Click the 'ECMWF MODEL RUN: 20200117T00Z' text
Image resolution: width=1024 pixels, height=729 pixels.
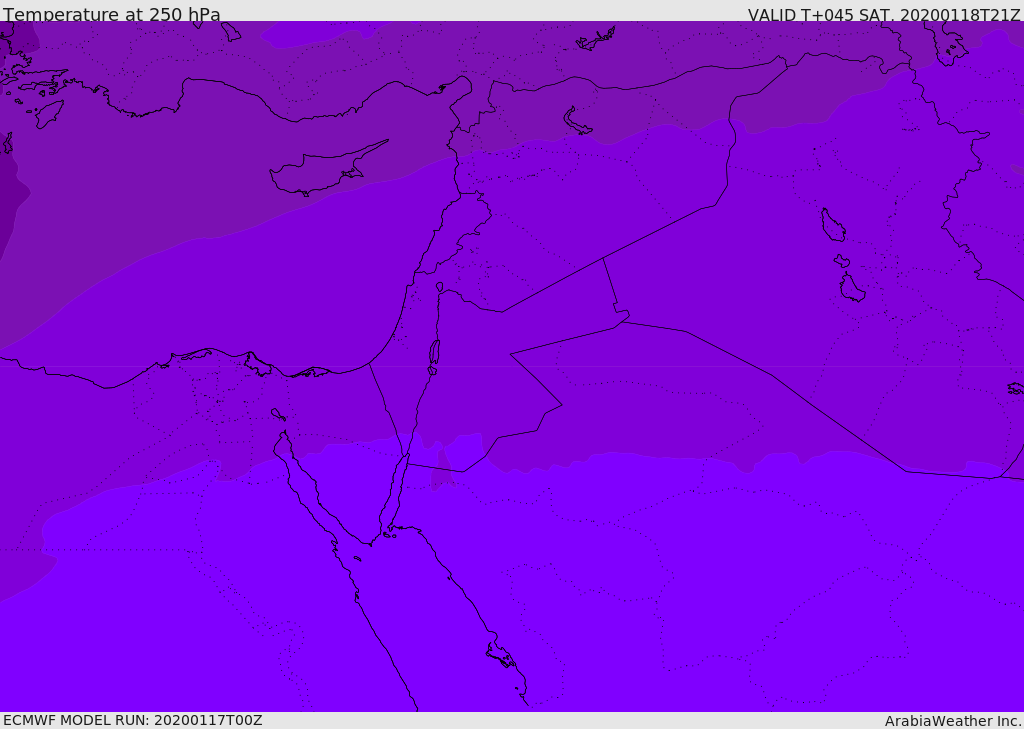click(133, 720)
